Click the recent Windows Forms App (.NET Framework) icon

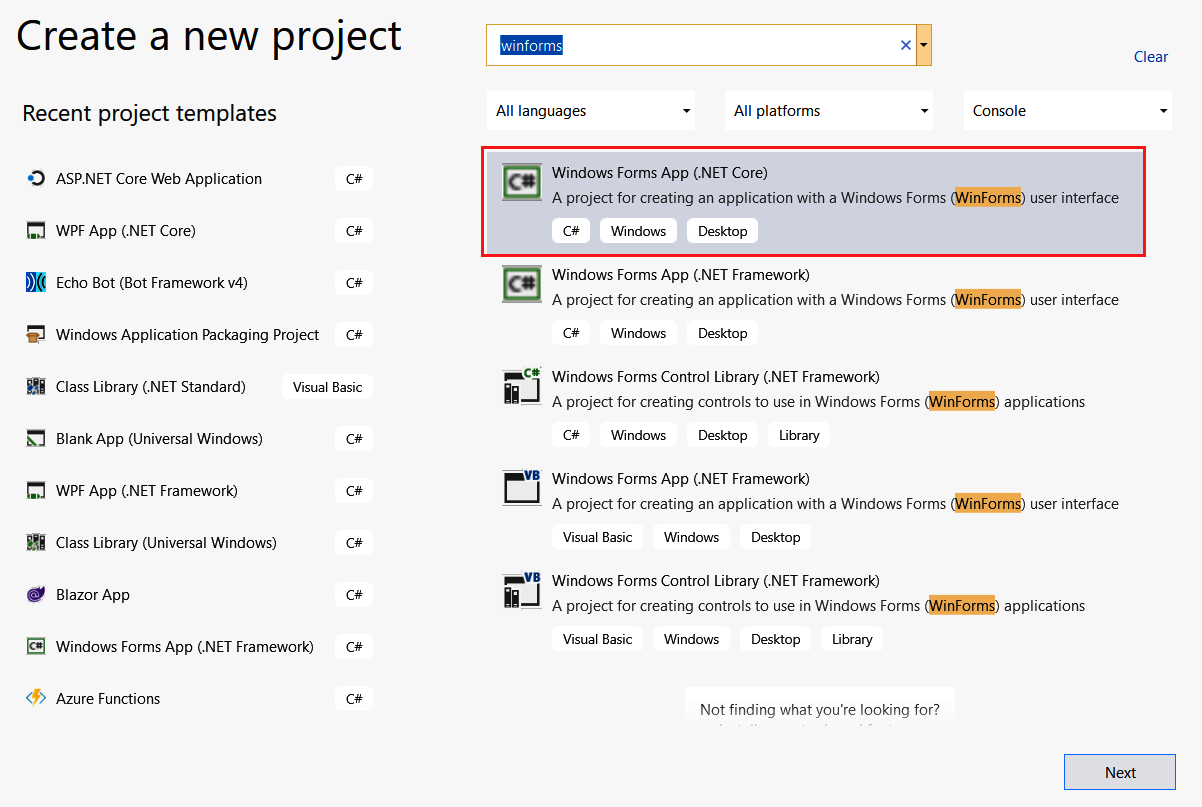36,647
